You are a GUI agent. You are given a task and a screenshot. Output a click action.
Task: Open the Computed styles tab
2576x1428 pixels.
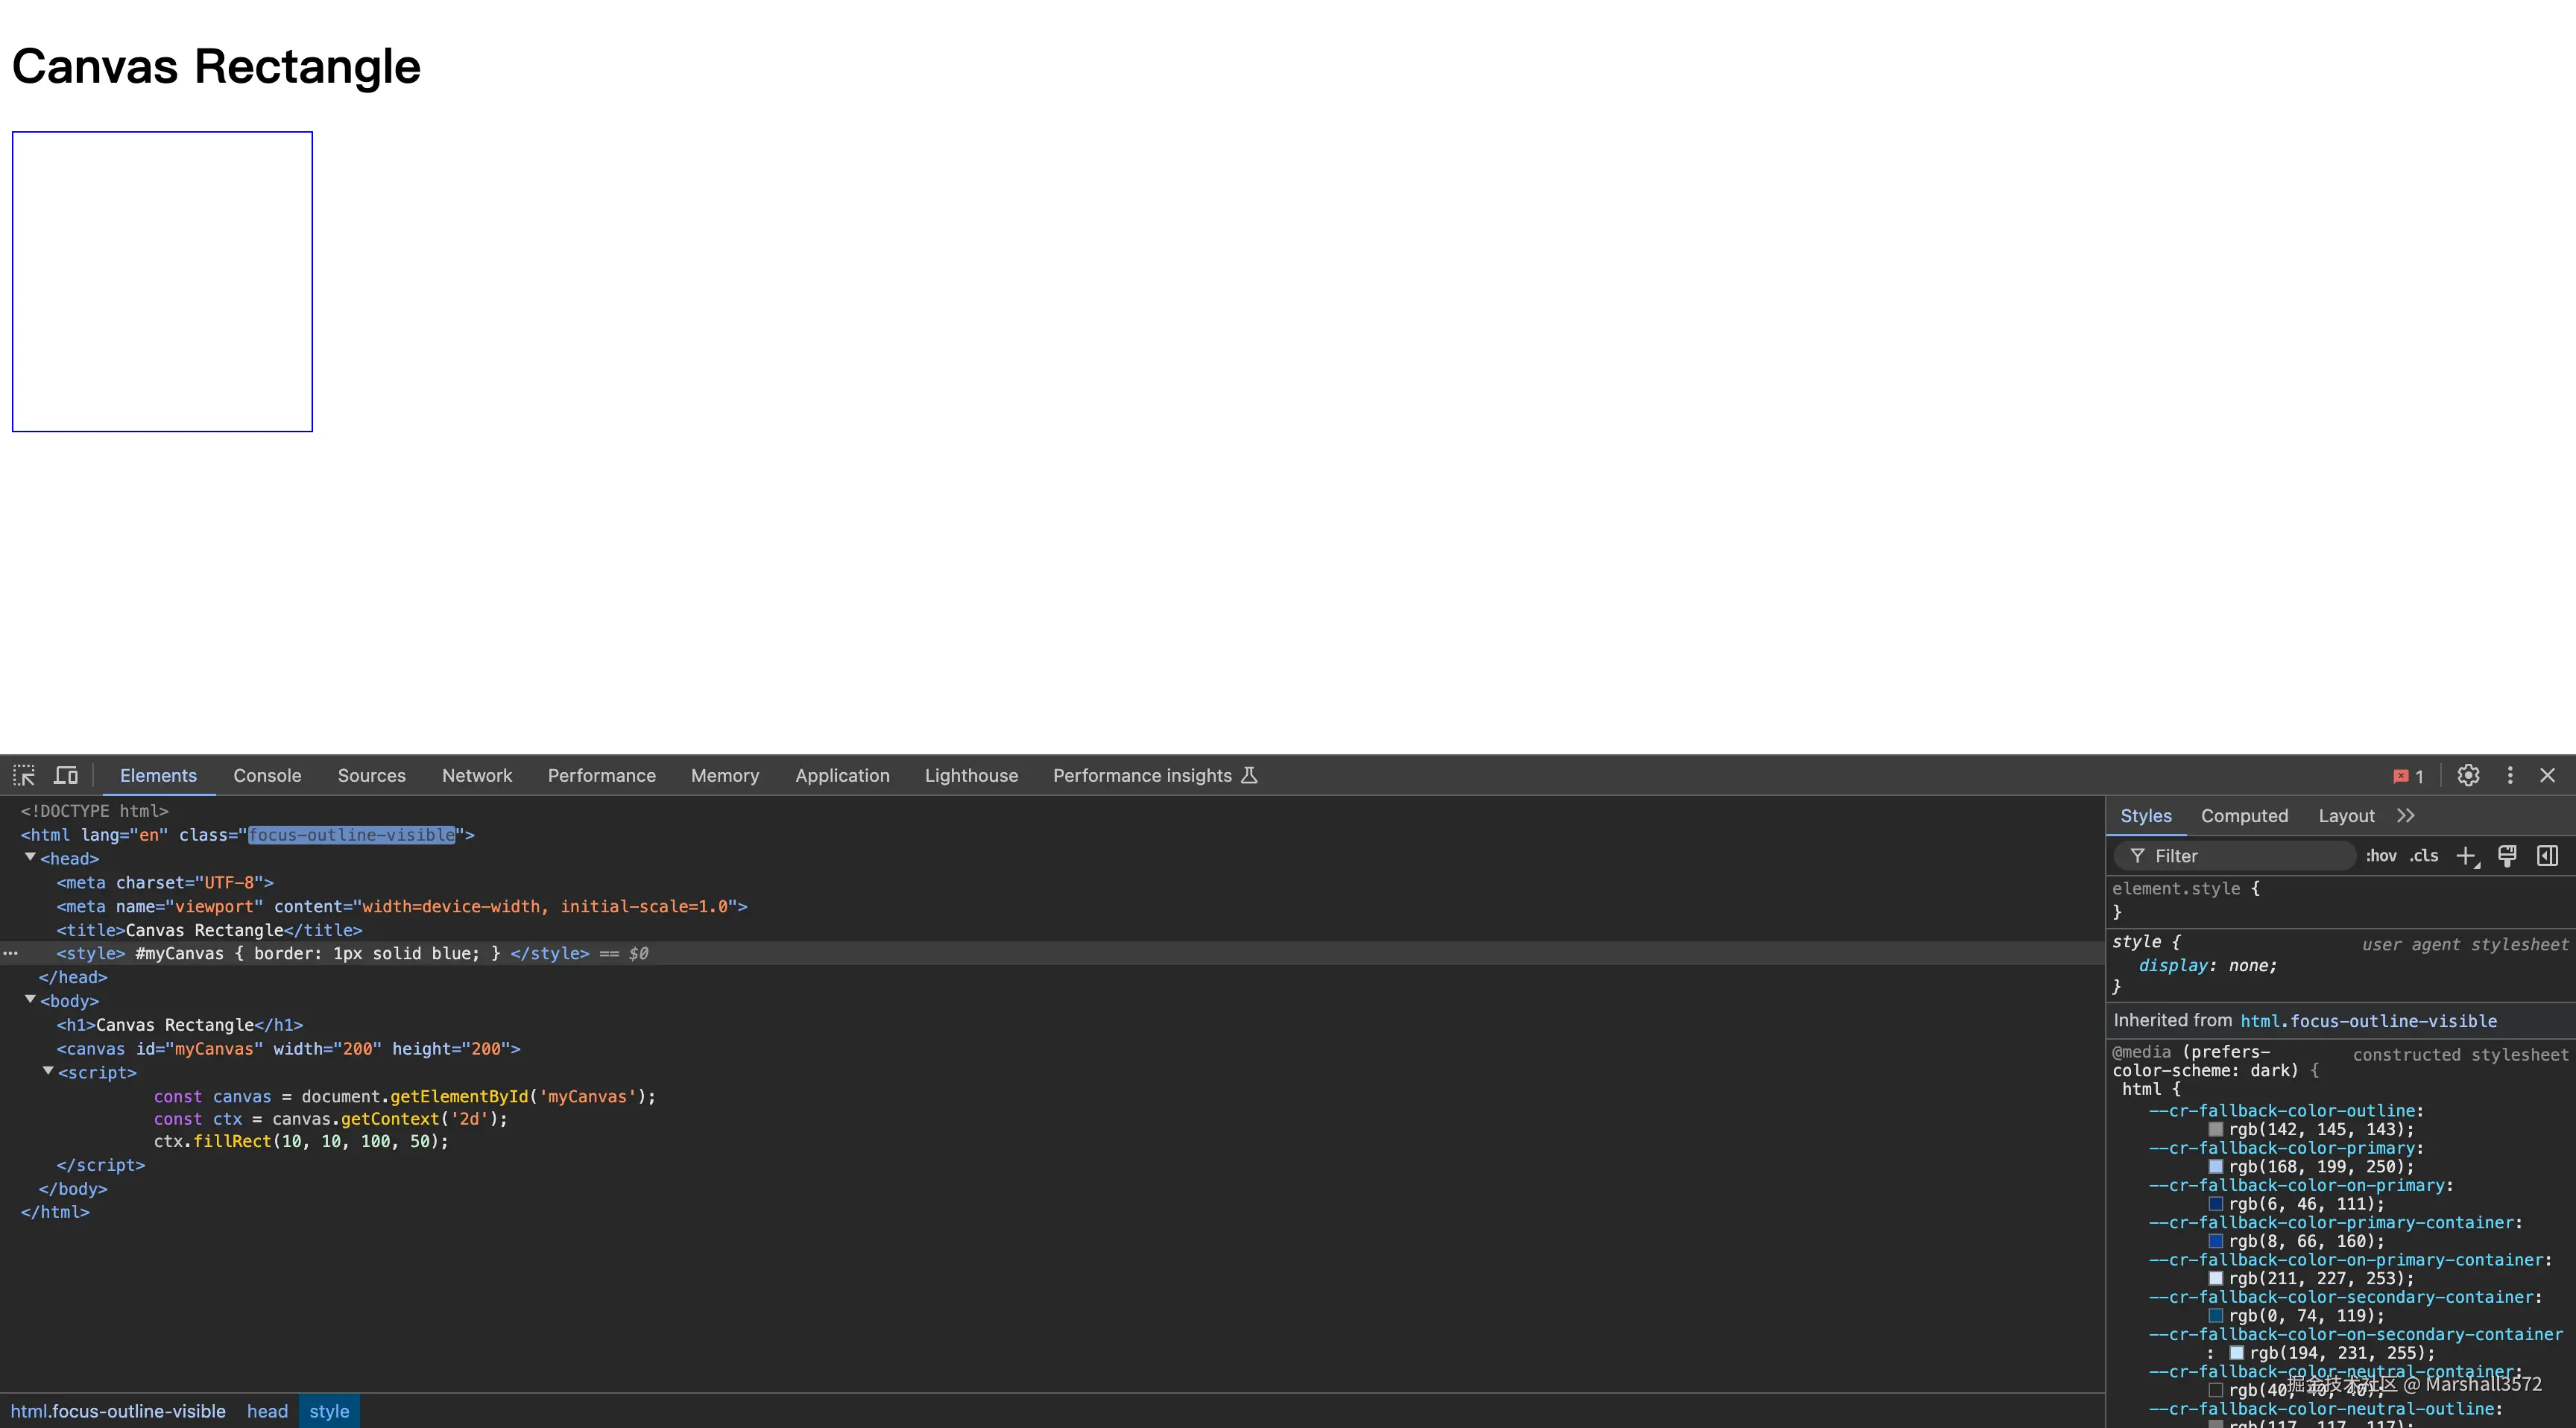point(2244,816)
